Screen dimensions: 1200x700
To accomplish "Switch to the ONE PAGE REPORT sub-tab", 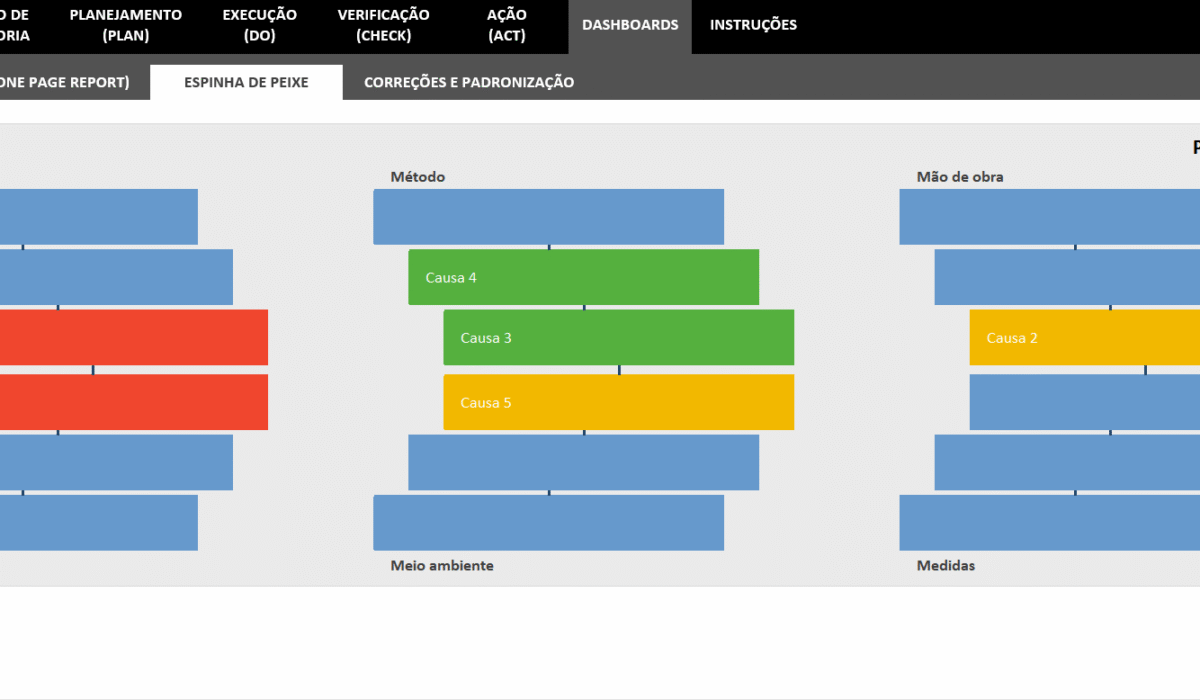I will [65, 82].
